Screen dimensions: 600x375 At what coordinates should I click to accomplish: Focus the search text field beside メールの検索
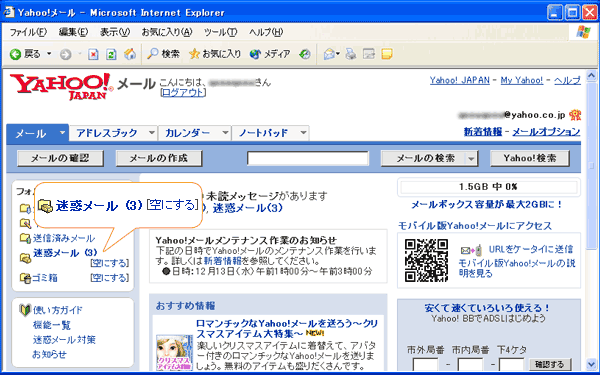(x=308, y=158)
